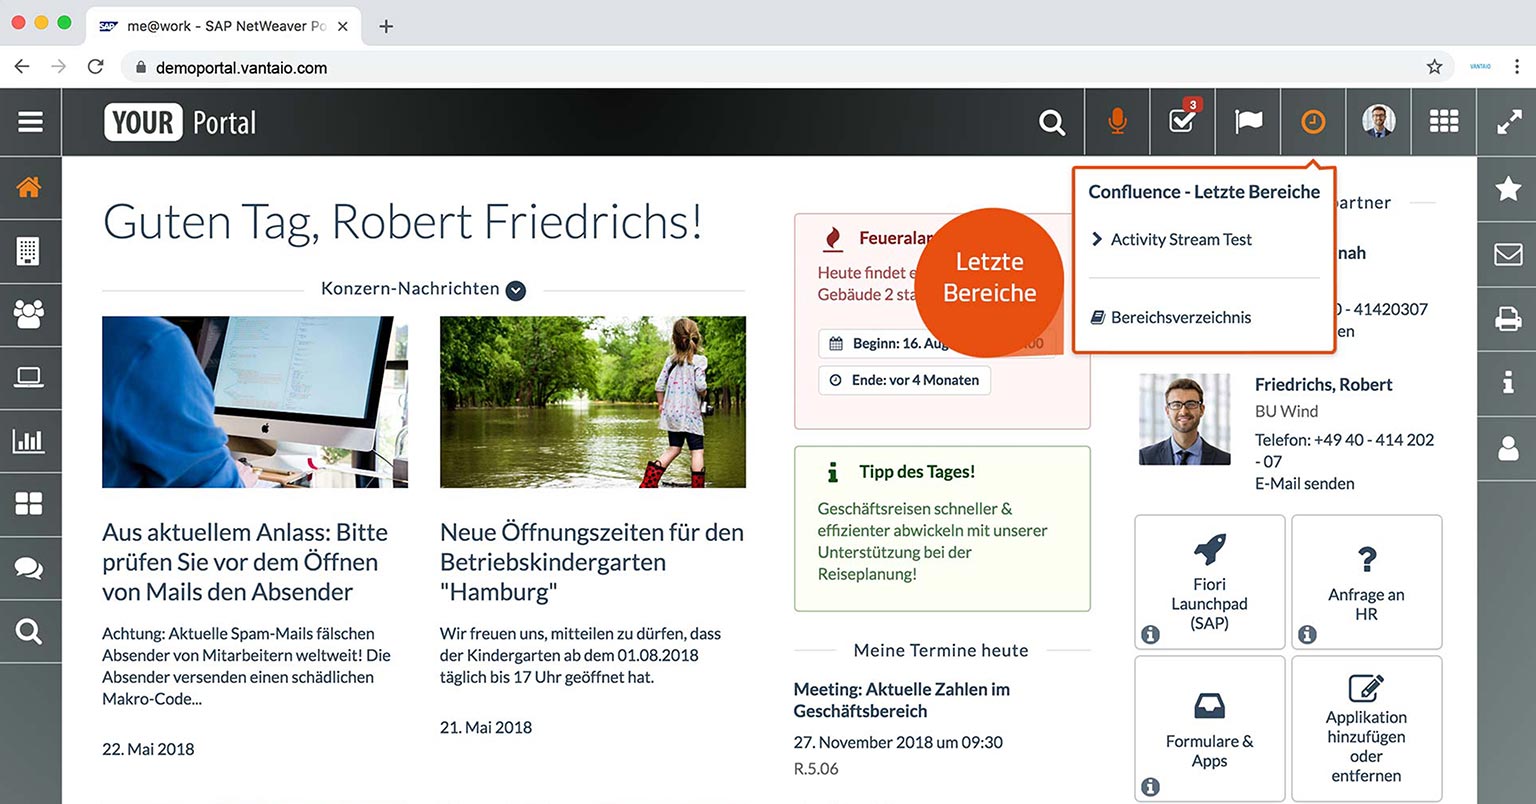Open the Anfrage an HR tile
Screen dimensions: 1536x804
pyautogui.click(x=1367, y=582)
